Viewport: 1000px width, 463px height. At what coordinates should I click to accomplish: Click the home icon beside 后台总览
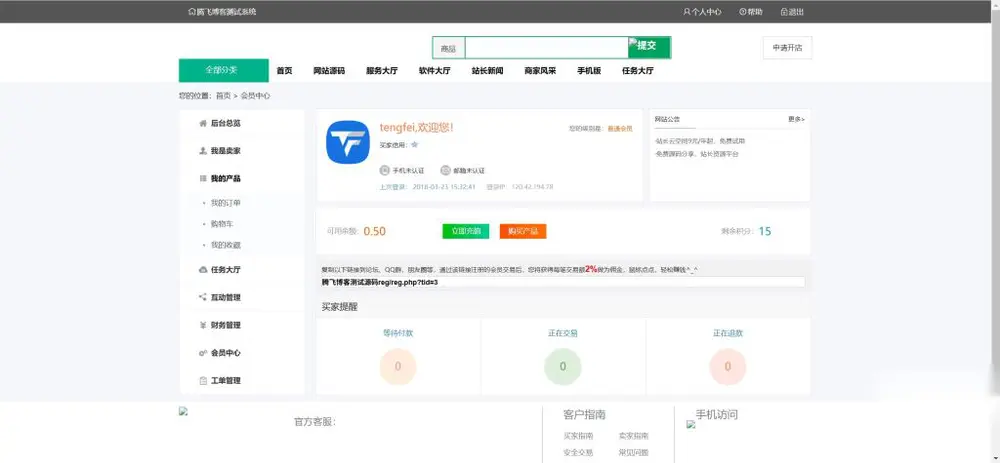point(203,123)
